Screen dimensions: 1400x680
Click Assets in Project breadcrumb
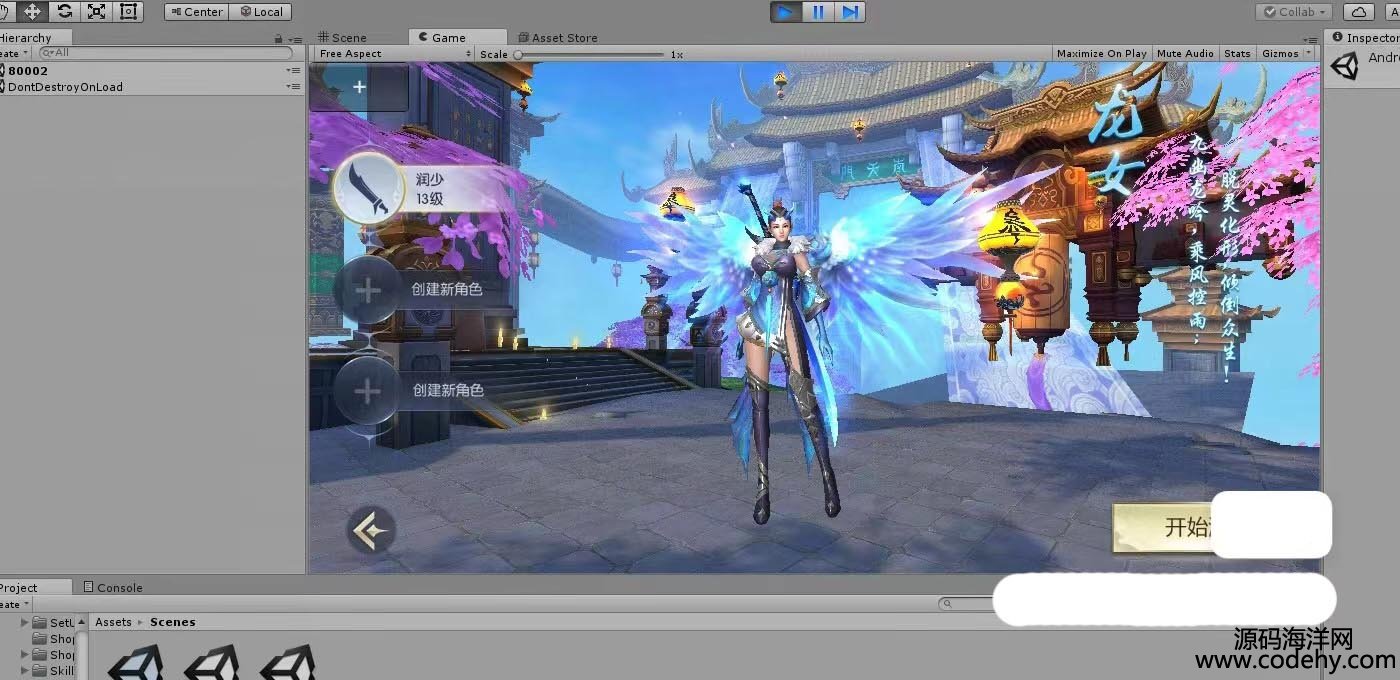pyautogui.click(x=113, y=622)
